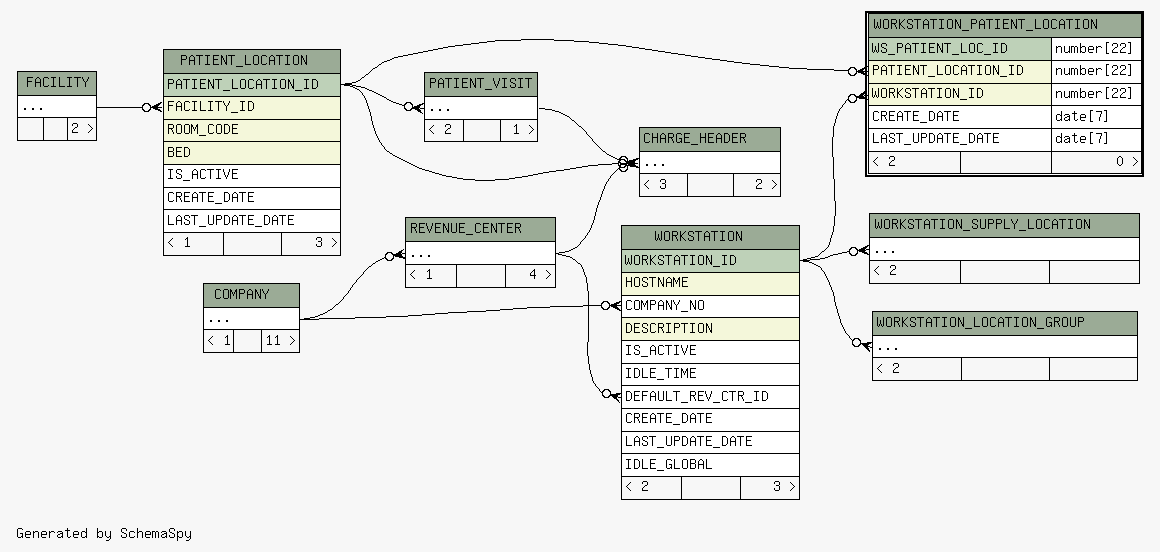Click the number[22] type beside WS_PATIENT_LOC_ID
Screen dimensions: 1160x552
[1096, 49]
